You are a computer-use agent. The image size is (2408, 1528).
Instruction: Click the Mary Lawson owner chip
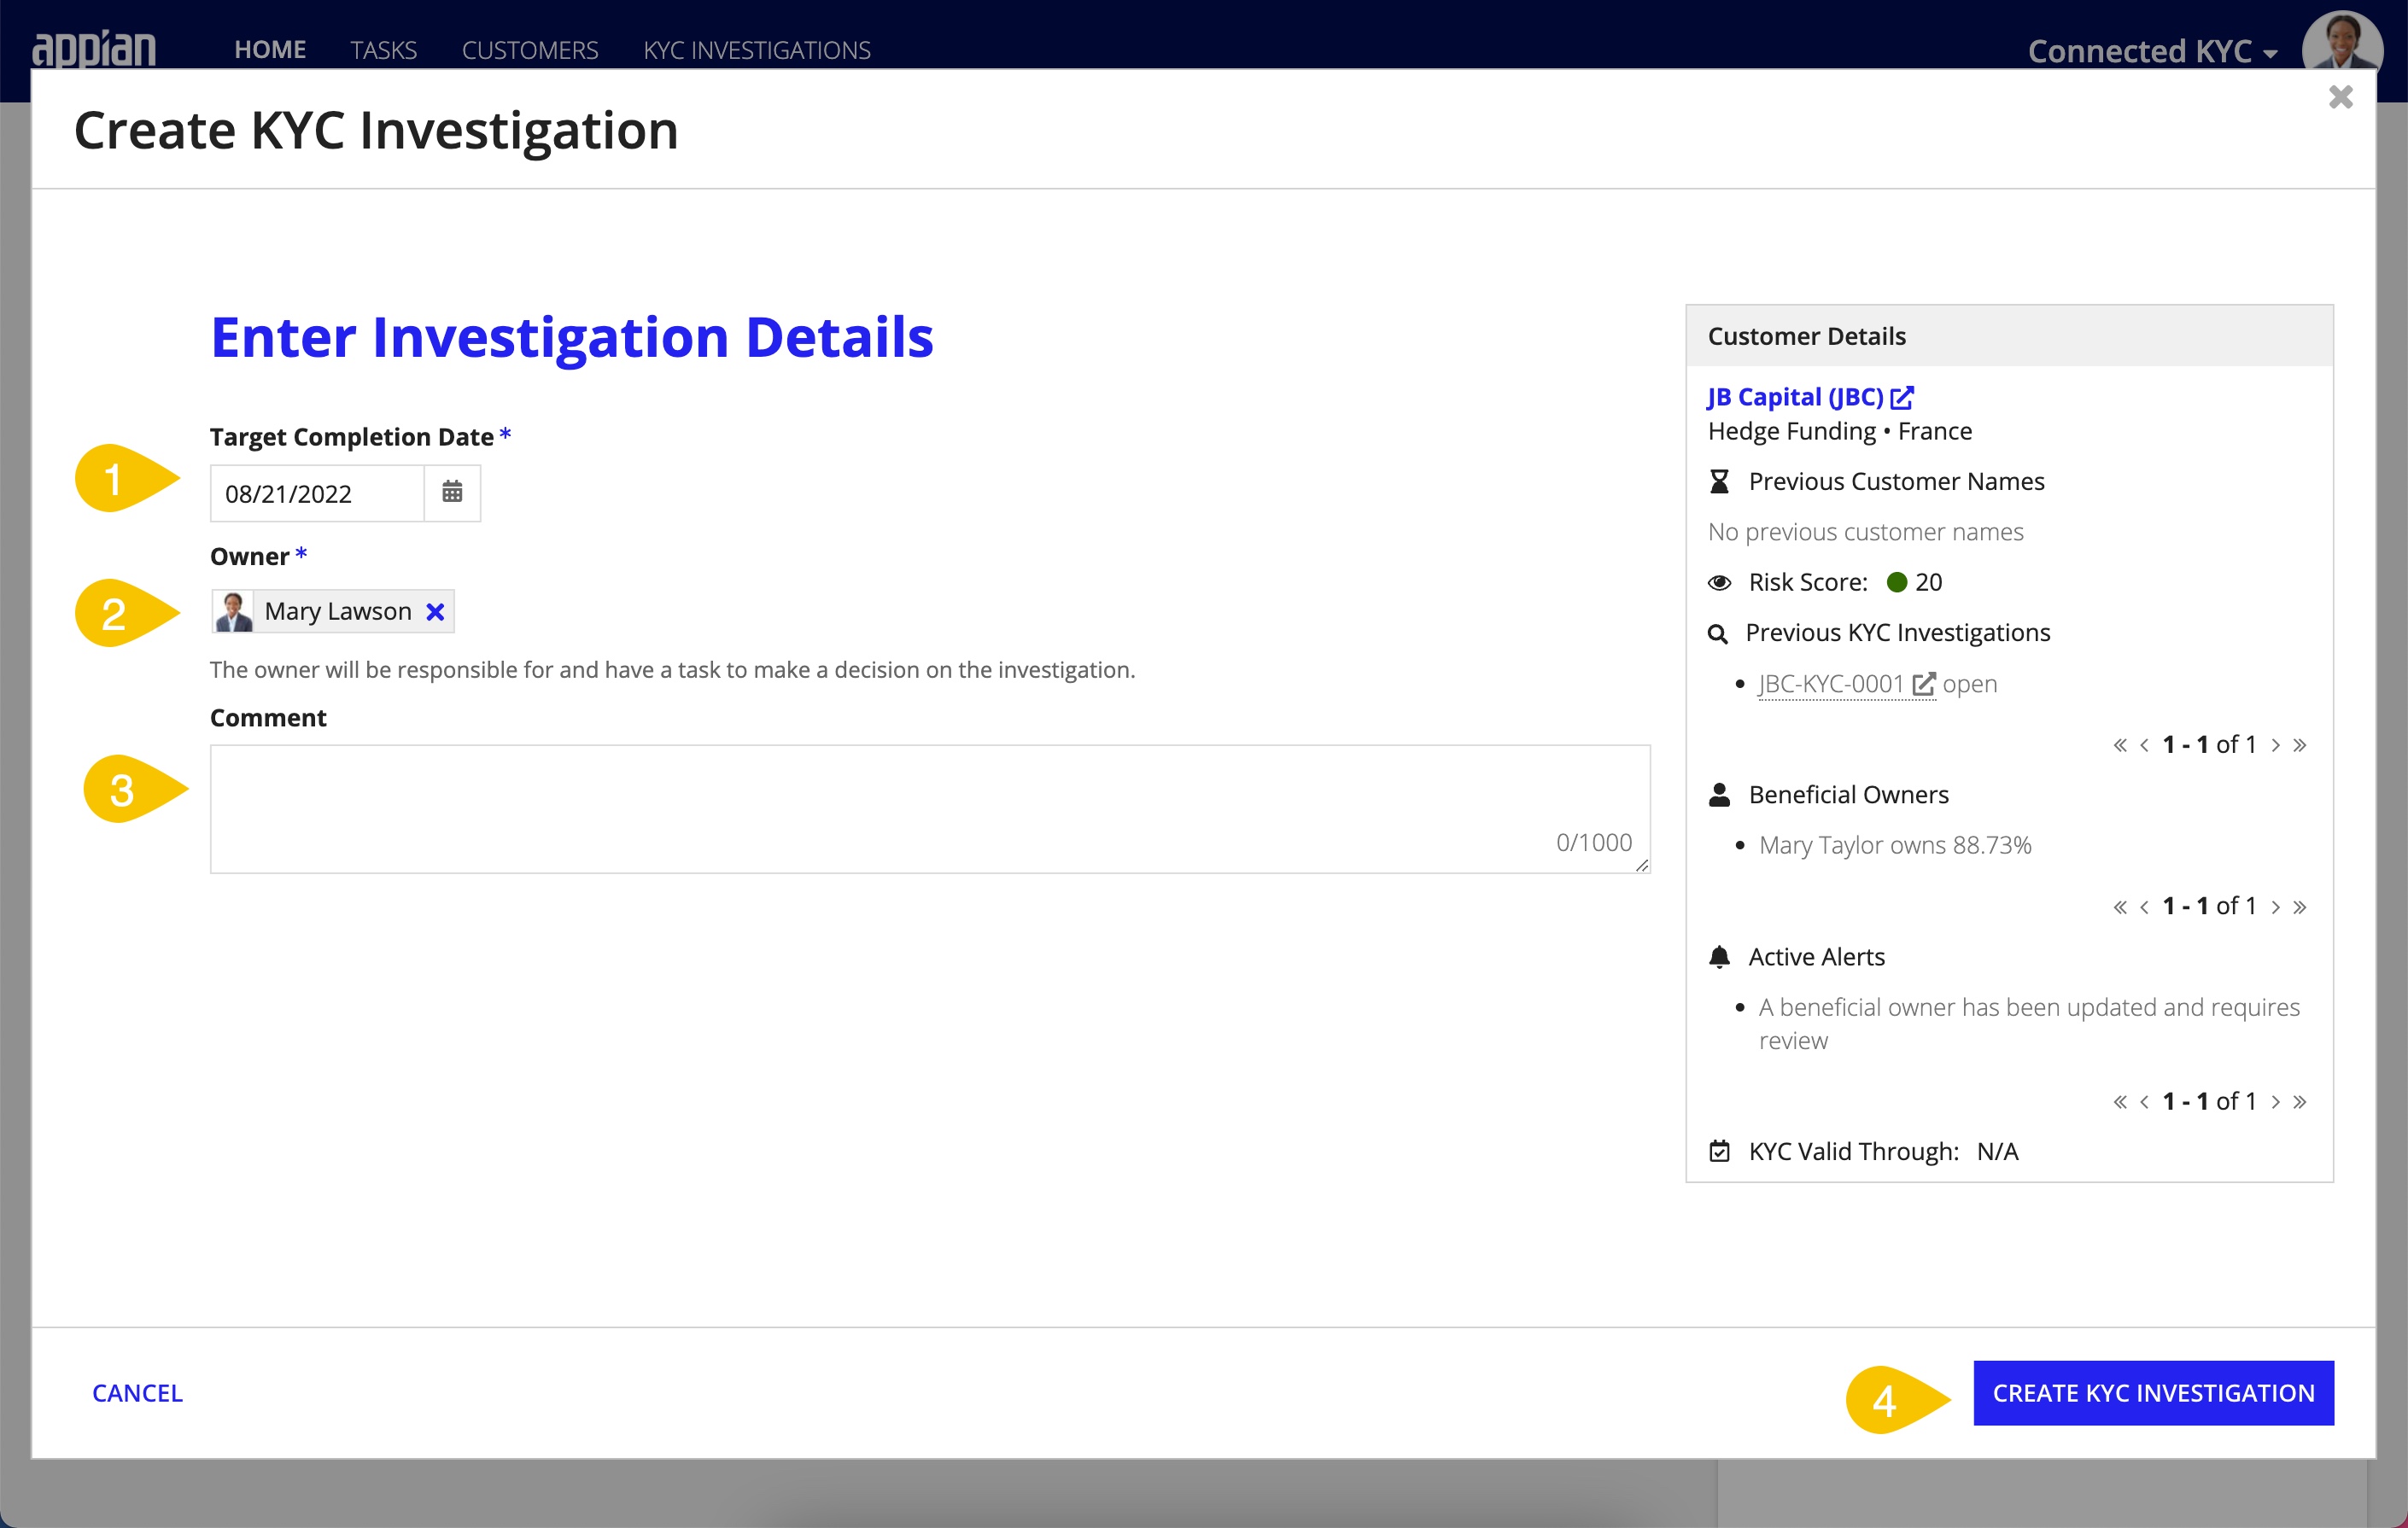pos(333,612)
